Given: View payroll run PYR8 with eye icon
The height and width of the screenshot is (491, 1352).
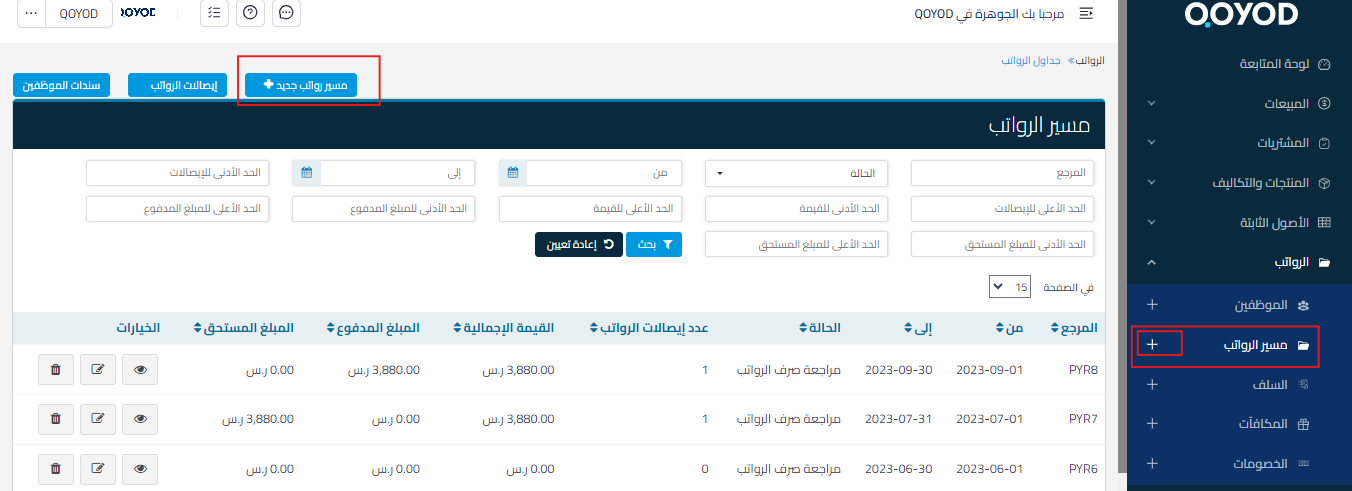Looking at the screenshot, I should 140,369.
